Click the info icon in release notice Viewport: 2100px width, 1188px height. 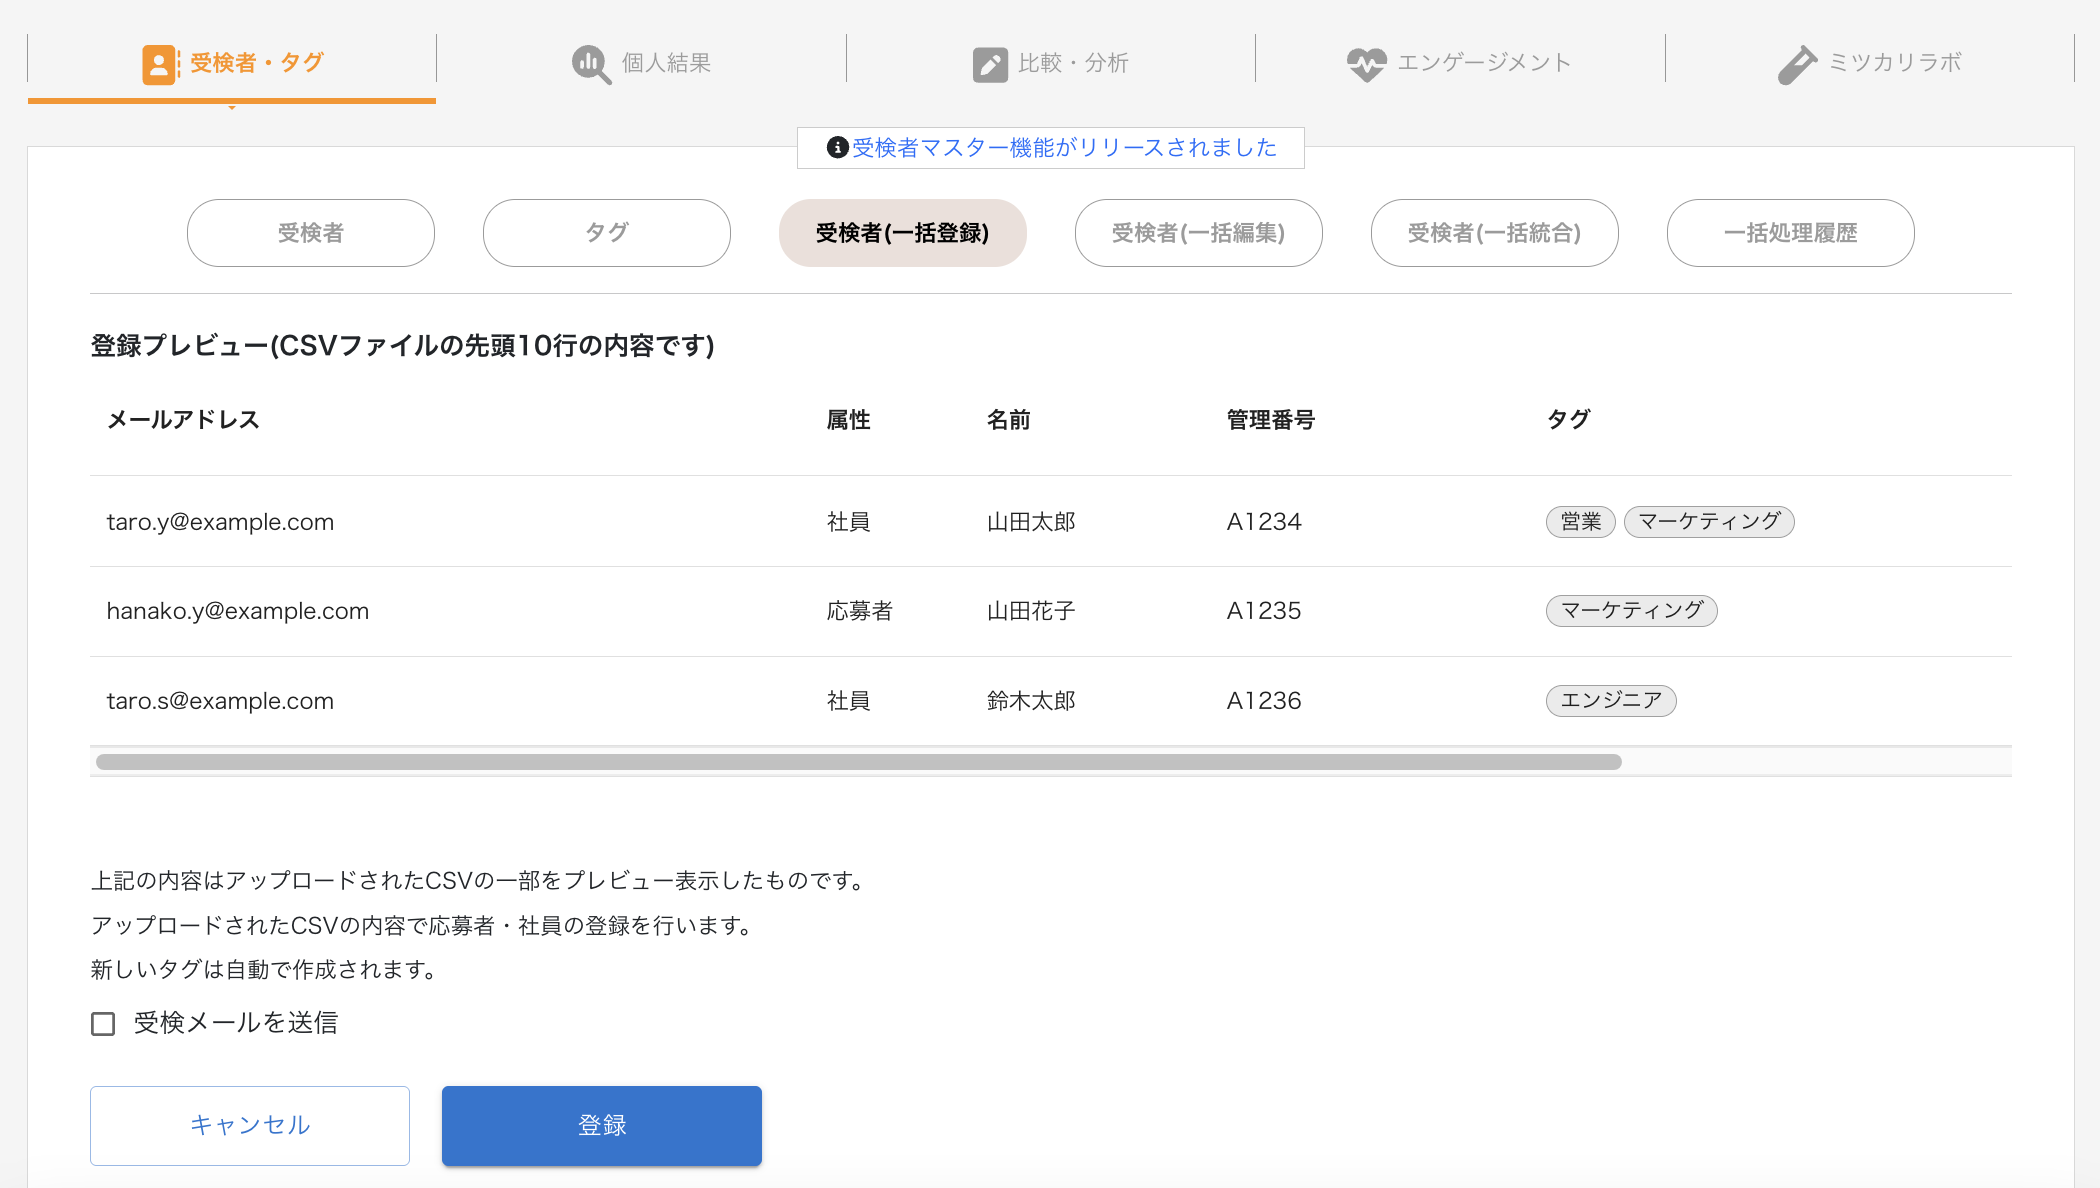[x=838, y=148]
